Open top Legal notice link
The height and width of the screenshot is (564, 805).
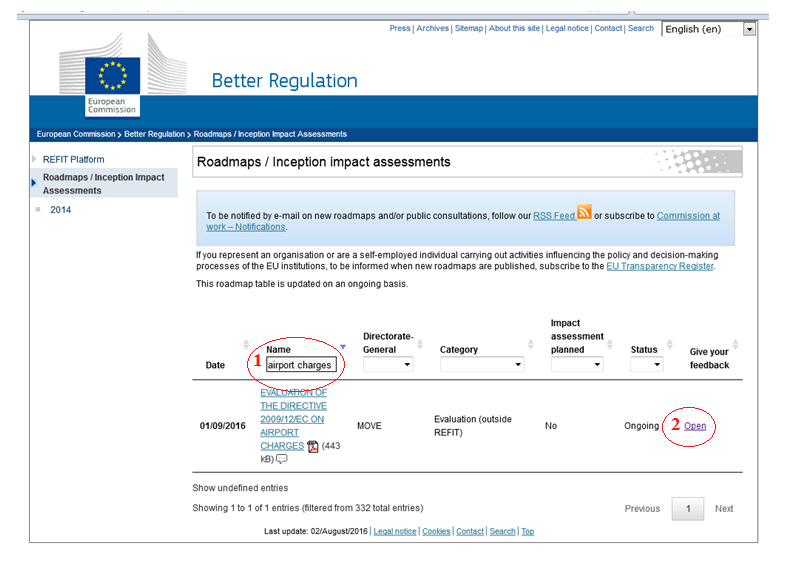(x=567, y=28)
